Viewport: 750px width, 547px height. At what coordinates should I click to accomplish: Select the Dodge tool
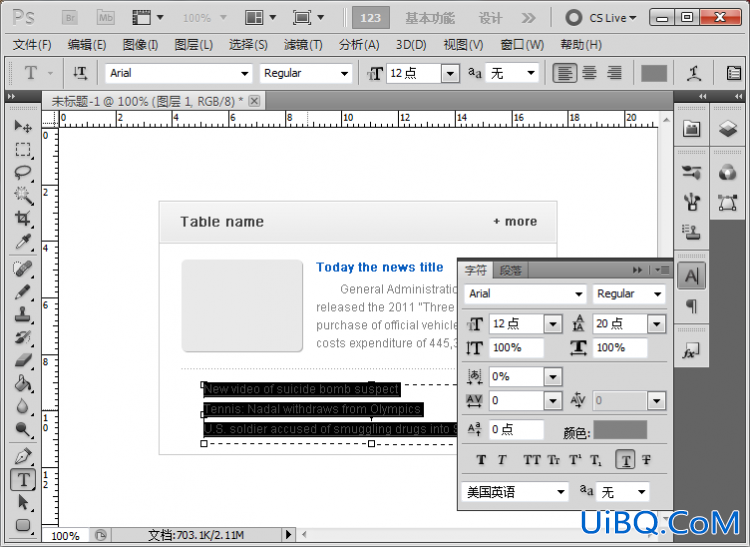click(22, 429)
